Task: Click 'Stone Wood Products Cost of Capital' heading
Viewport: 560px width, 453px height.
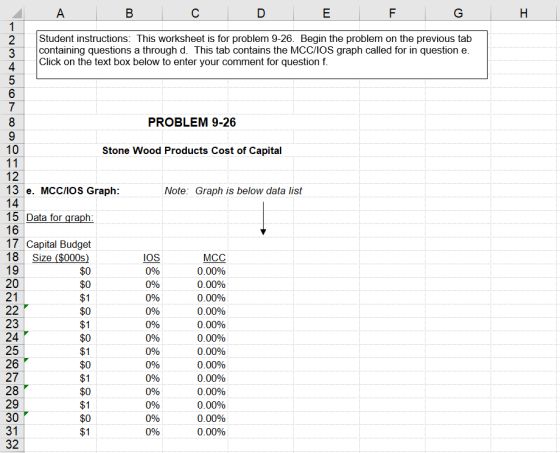Action: [192, 150]
